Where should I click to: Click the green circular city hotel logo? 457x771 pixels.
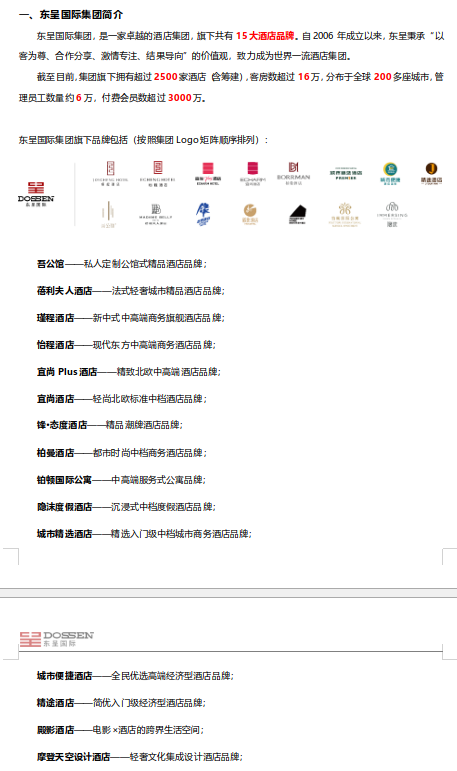click(x=391, y=173)
